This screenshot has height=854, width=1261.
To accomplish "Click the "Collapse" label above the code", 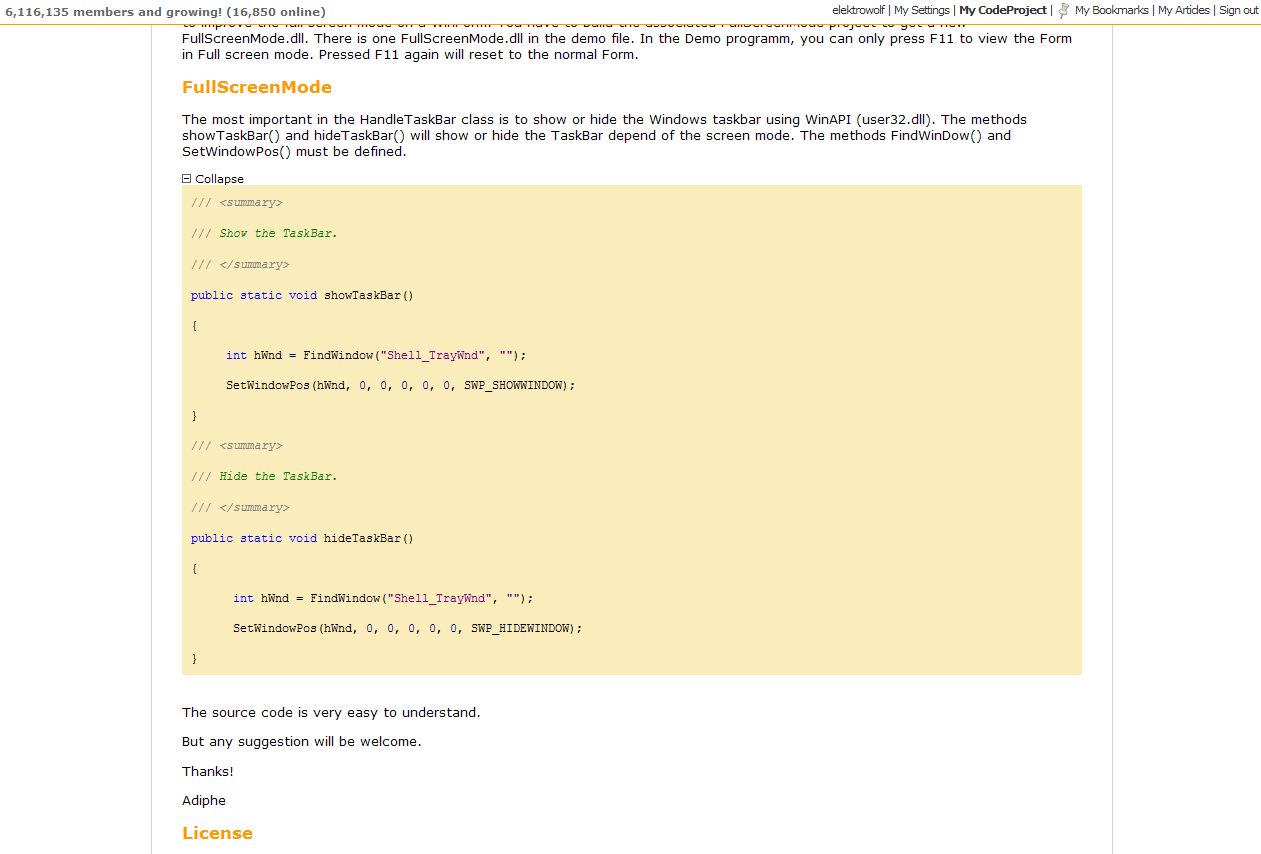I will coord(218,178).
